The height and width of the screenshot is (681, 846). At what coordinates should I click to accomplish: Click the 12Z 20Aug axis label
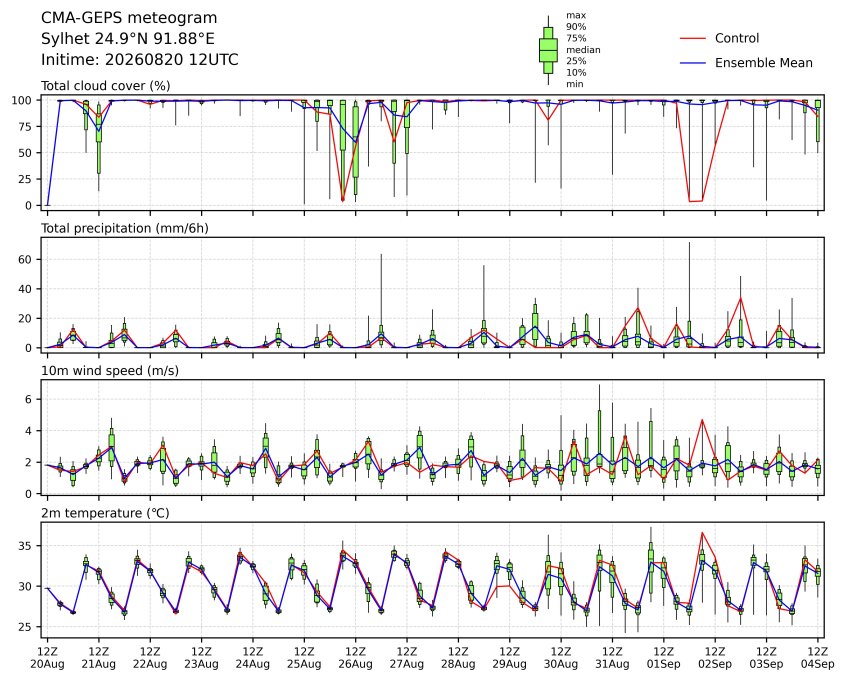pyautogui.click(x=47, y=658)
